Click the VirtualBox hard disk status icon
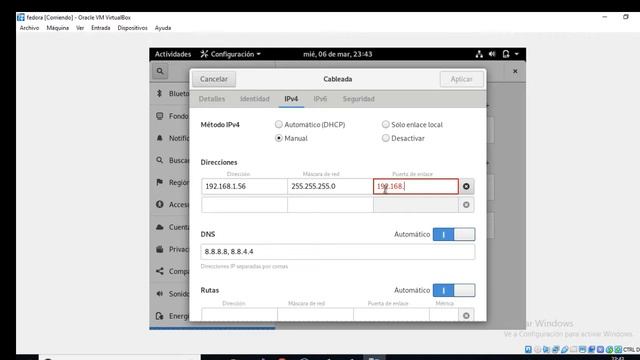 pyautogui.click(x=528, y=349)
